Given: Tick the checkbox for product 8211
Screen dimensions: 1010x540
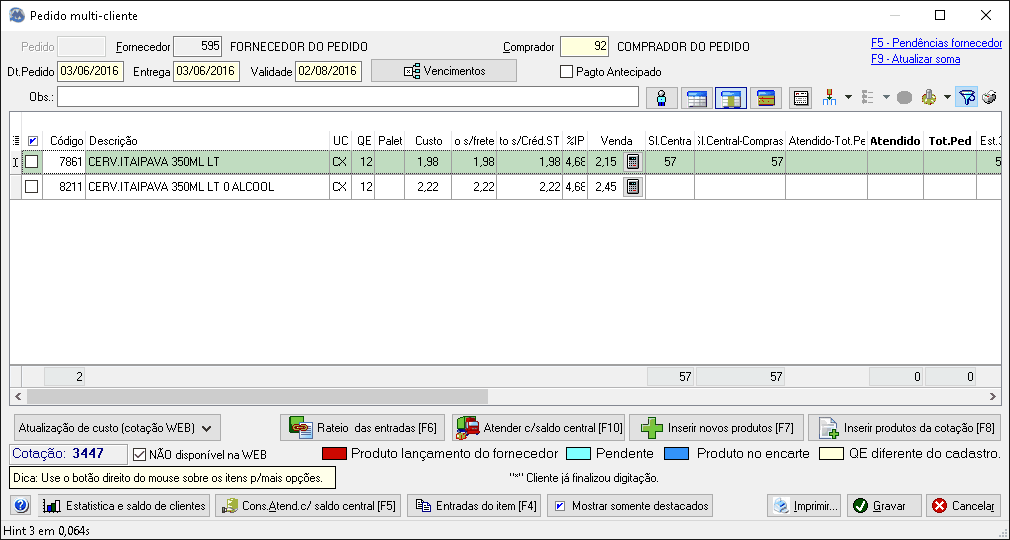Looking at the screenshot, I should pyautogui.click(x=31, y=187).
